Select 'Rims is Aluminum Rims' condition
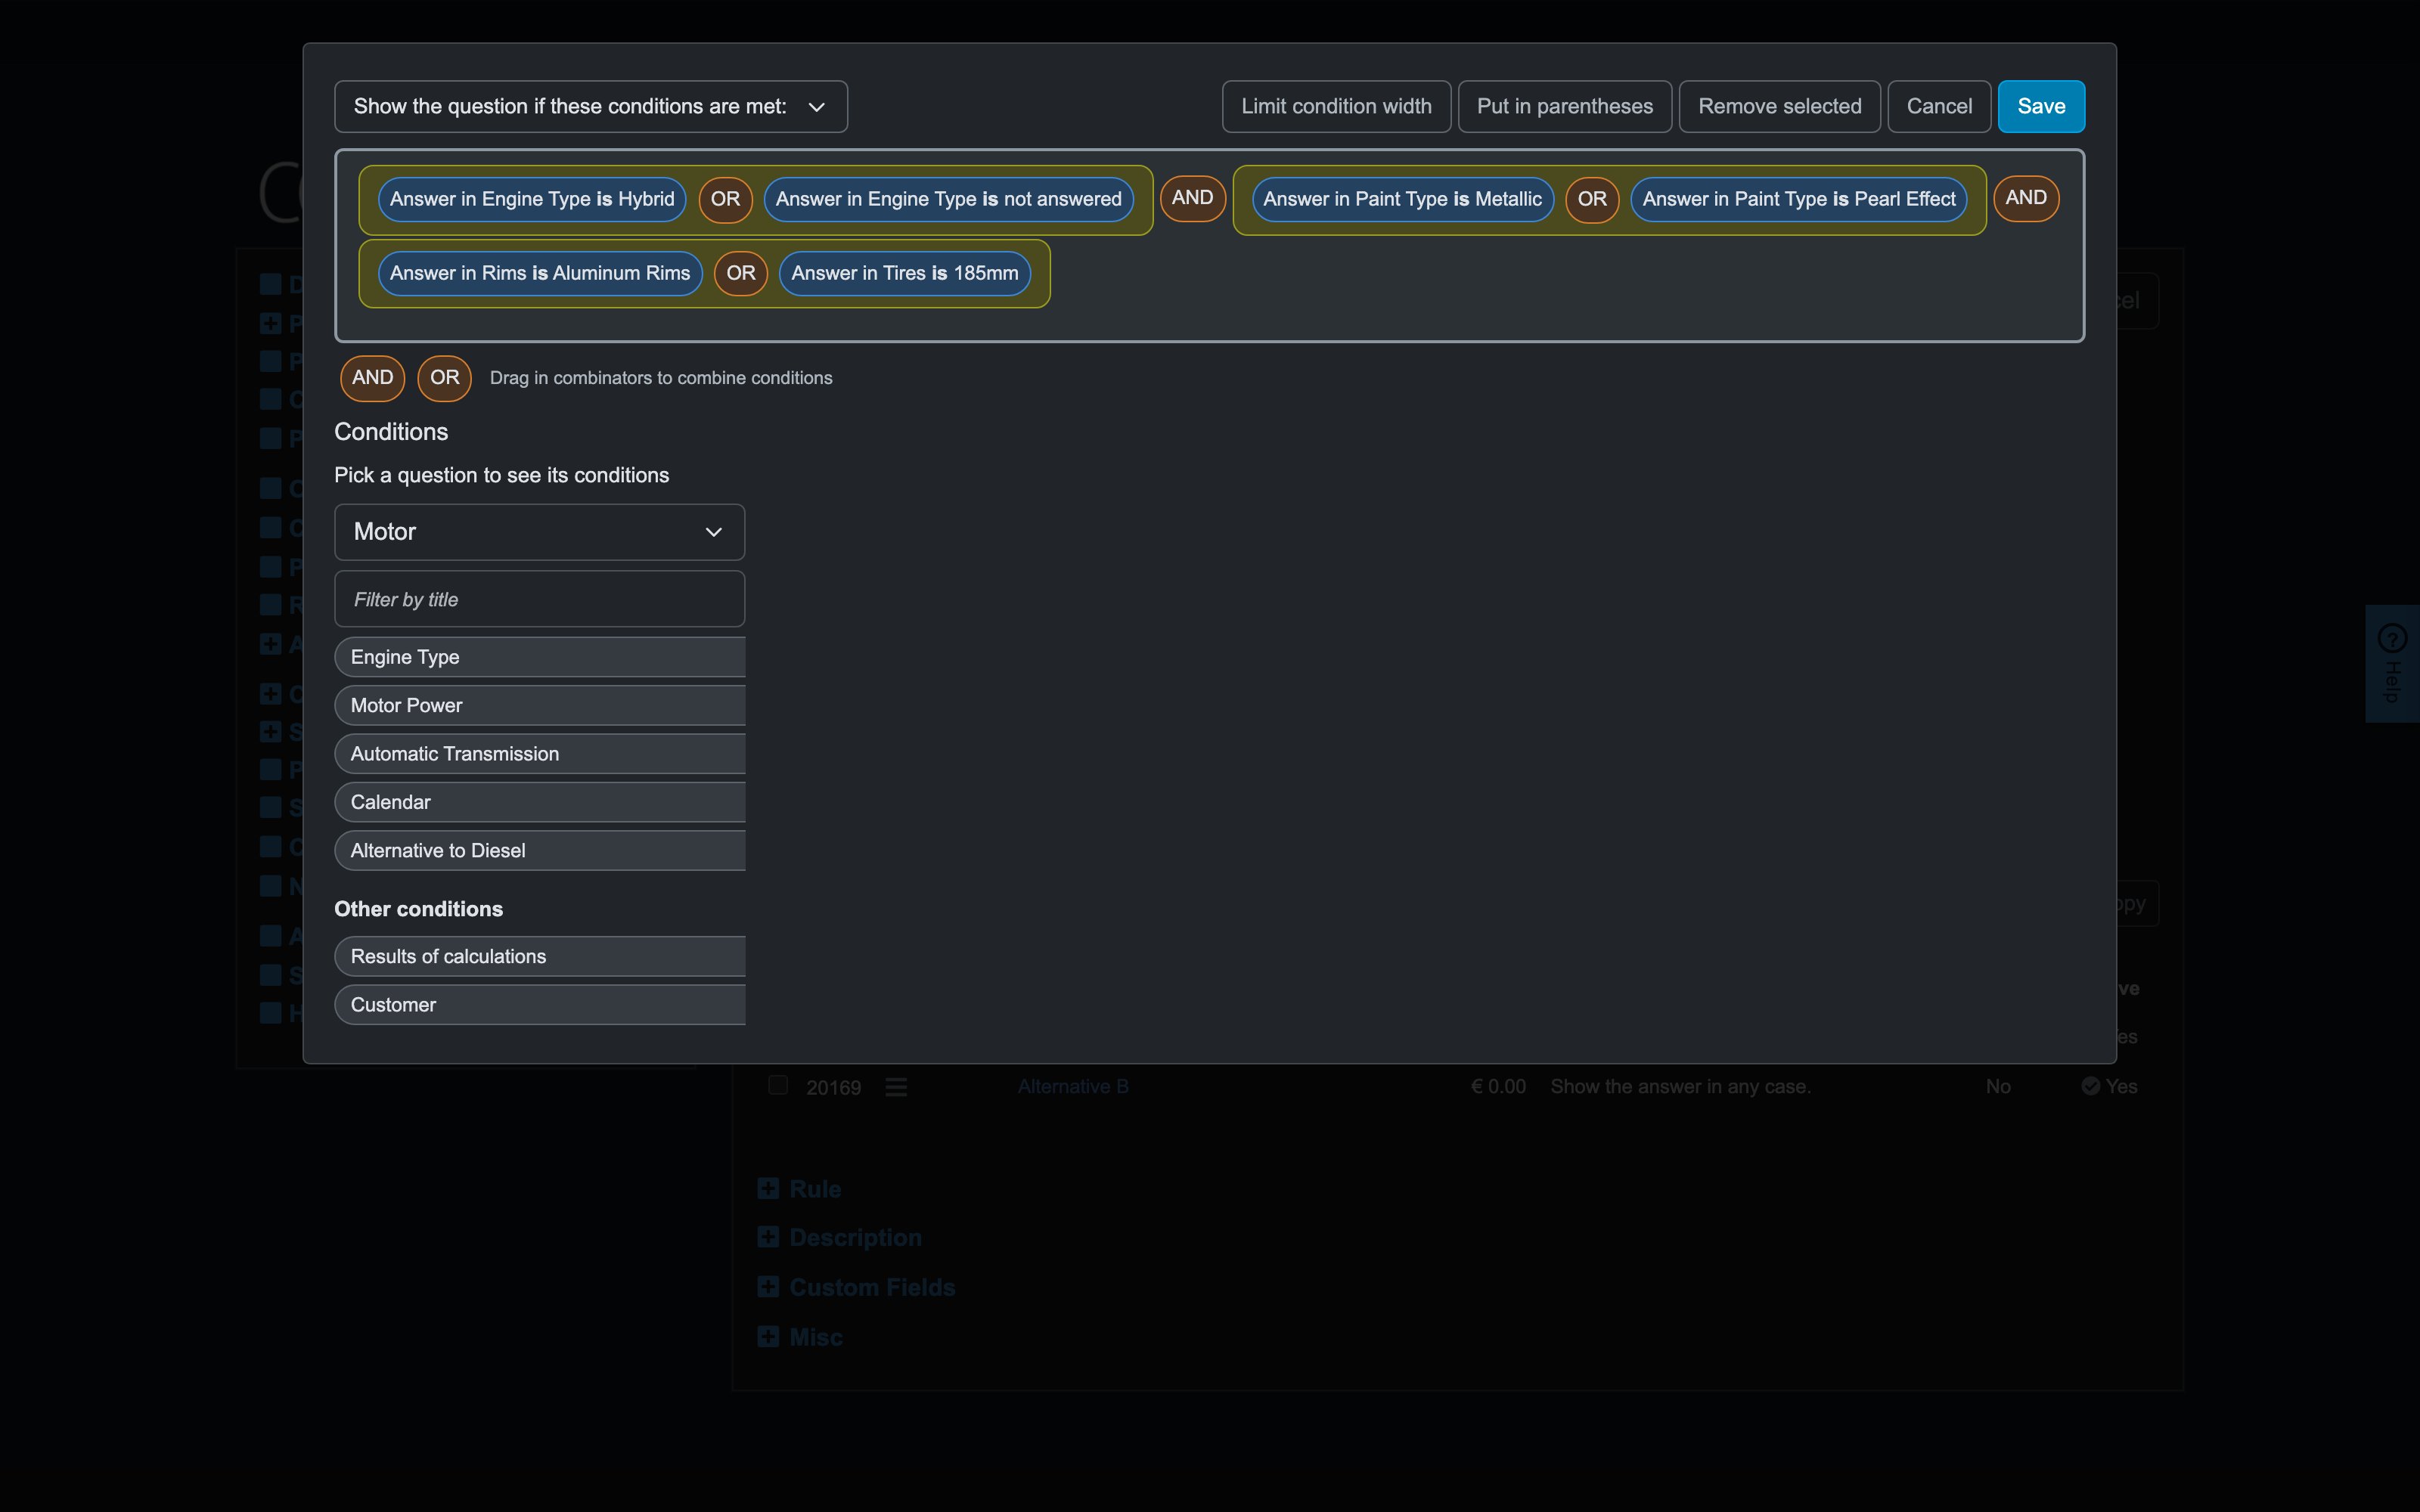Viewport: 2420px width, 1512px height. (x=540, y=273)
